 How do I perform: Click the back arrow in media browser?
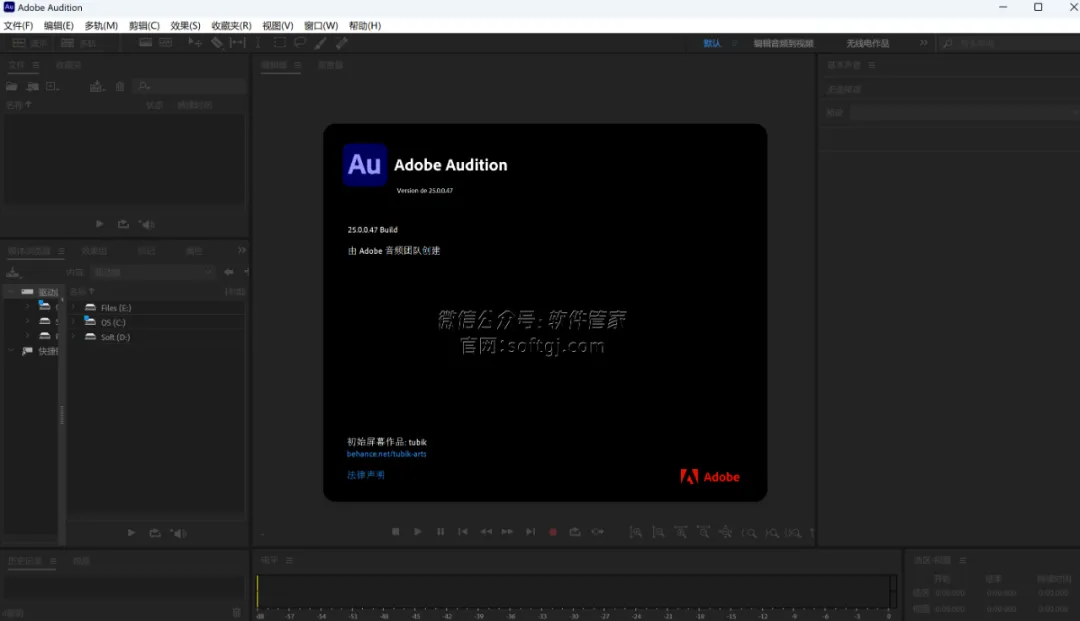point(229,272)
